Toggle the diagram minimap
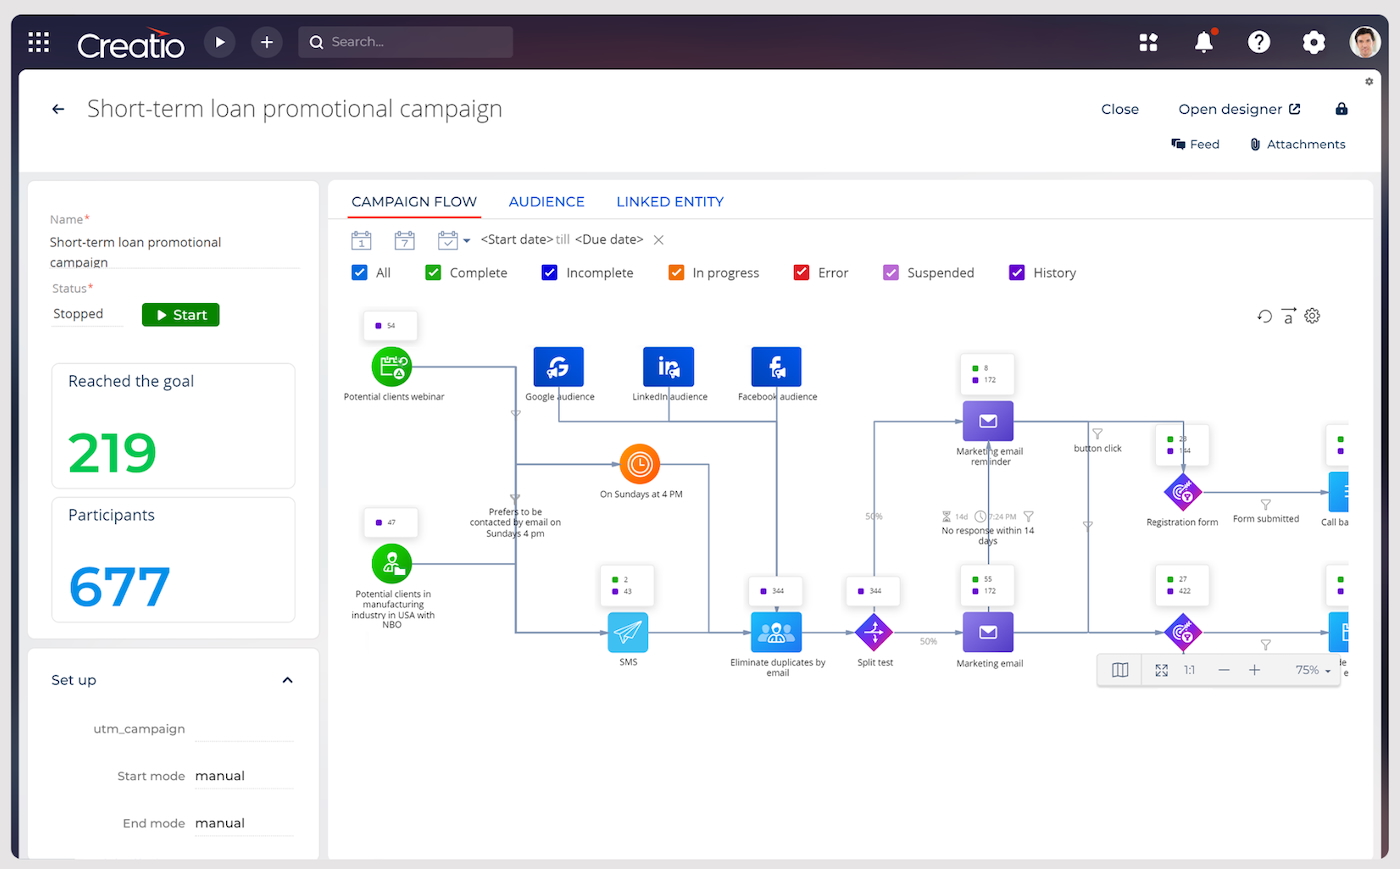This screenshot has width=1400, height=869. pos(1120,670)
